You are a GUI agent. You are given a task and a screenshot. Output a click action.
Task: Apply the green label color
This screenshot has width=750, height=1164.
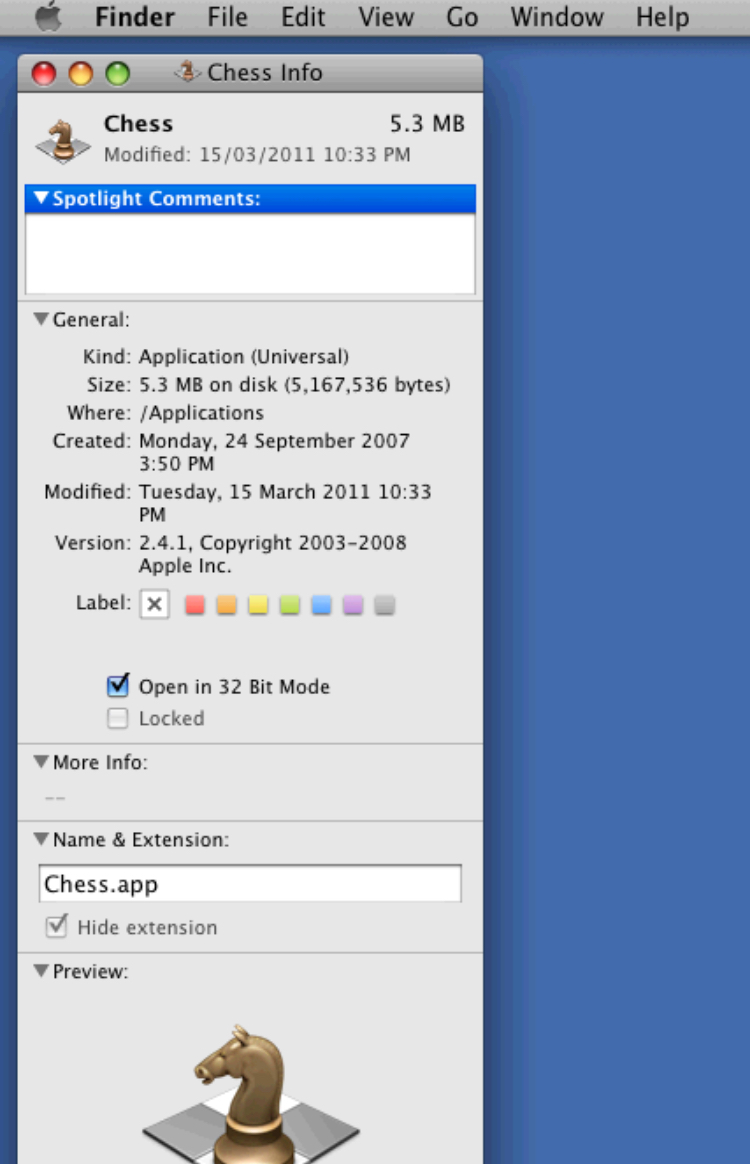(x=290, y=605)
